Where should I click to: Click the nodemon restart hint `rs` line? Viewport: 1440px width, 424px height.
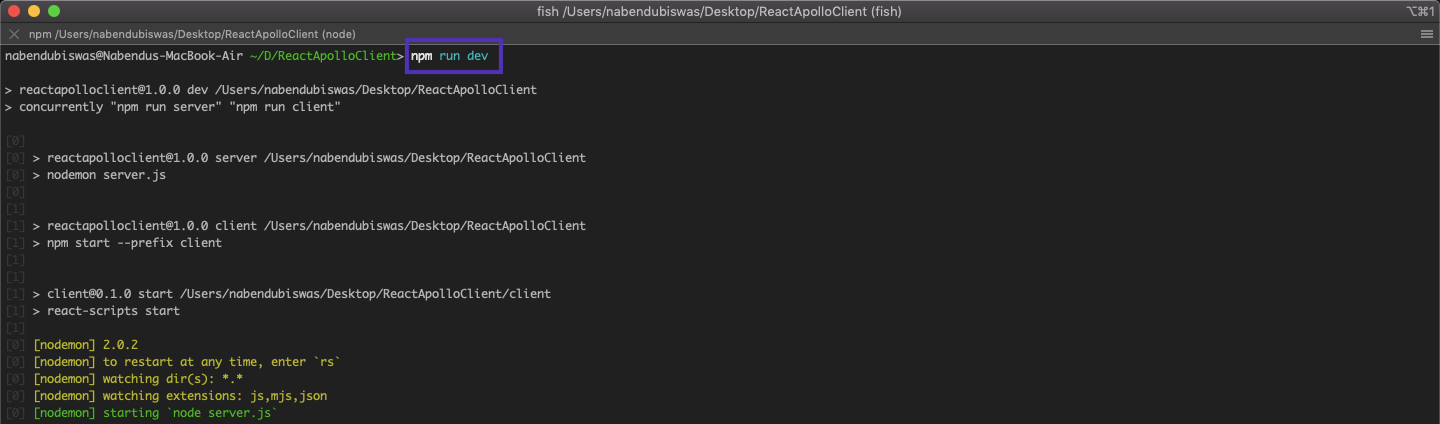pyautogui.click(x=187, y=362)
